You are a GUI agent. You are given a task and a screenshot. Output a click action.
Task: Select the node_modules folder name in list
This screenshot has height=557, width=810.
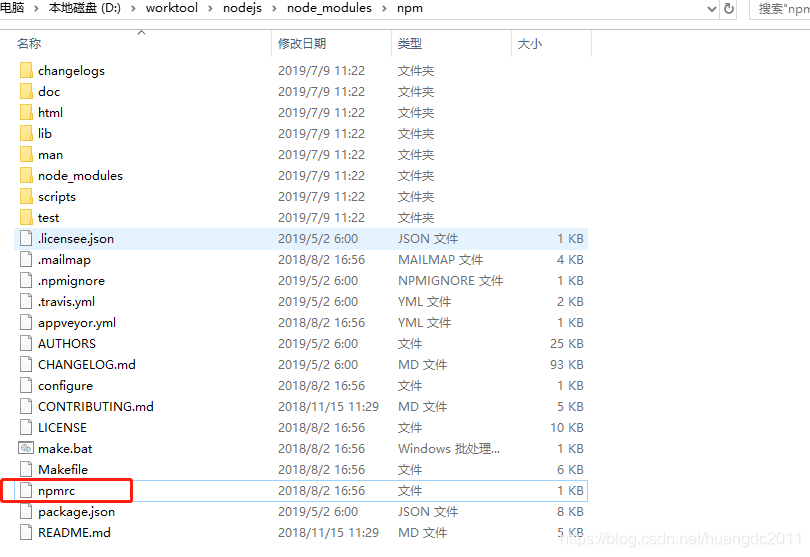click(80, 176)
